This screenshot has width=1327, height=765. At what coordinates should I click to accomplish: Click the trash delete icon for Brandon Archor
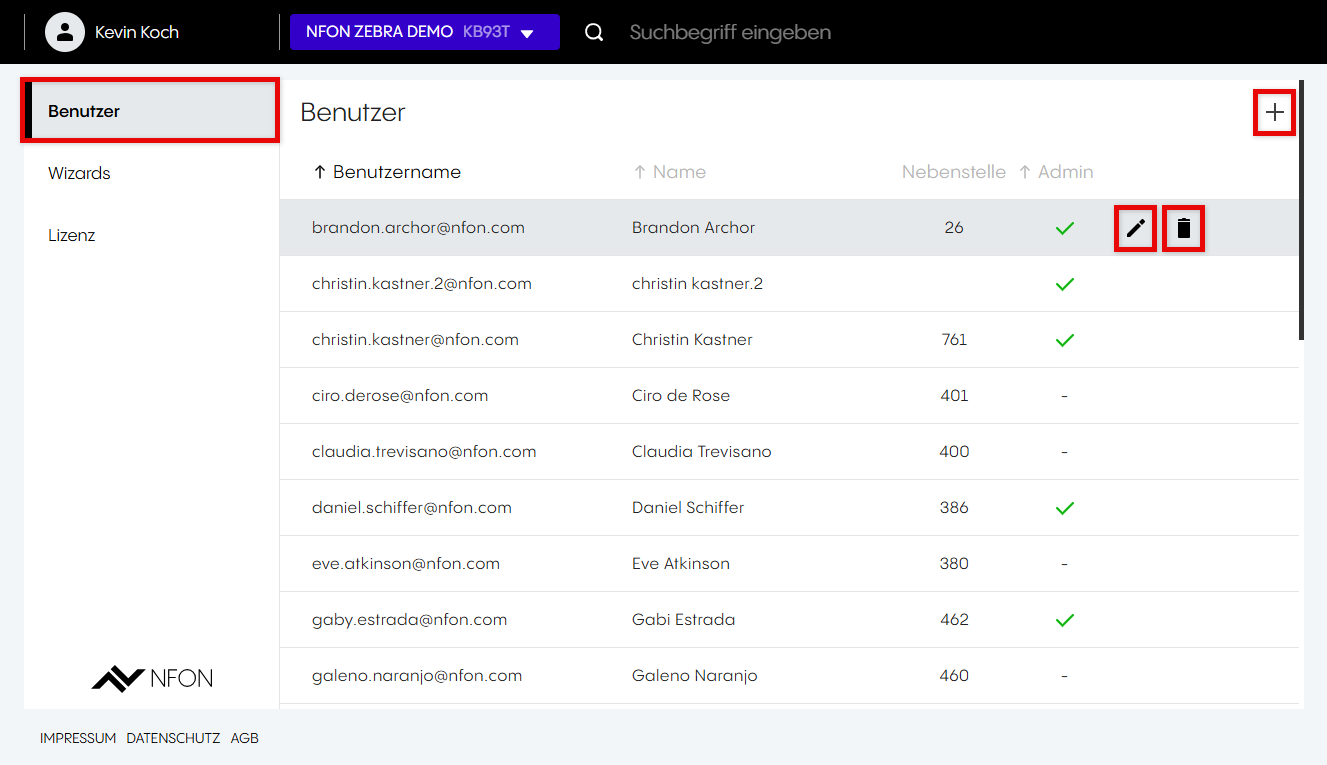(x=1184, y=229)
